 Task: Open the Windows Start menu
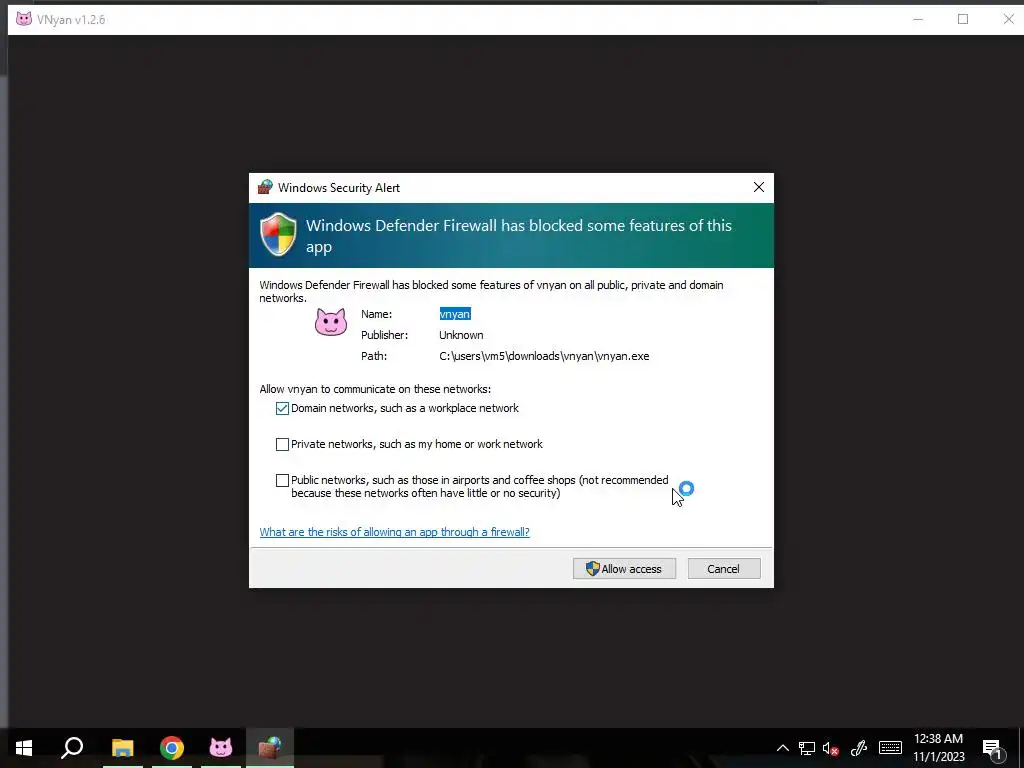click(24, 748)
